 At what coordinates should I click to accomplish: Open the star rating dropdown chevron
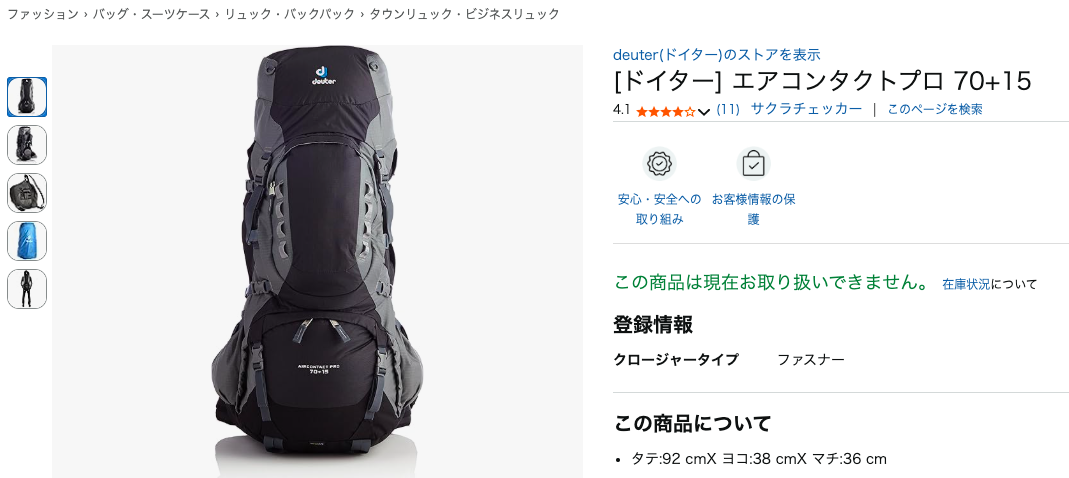coord(704,111)
